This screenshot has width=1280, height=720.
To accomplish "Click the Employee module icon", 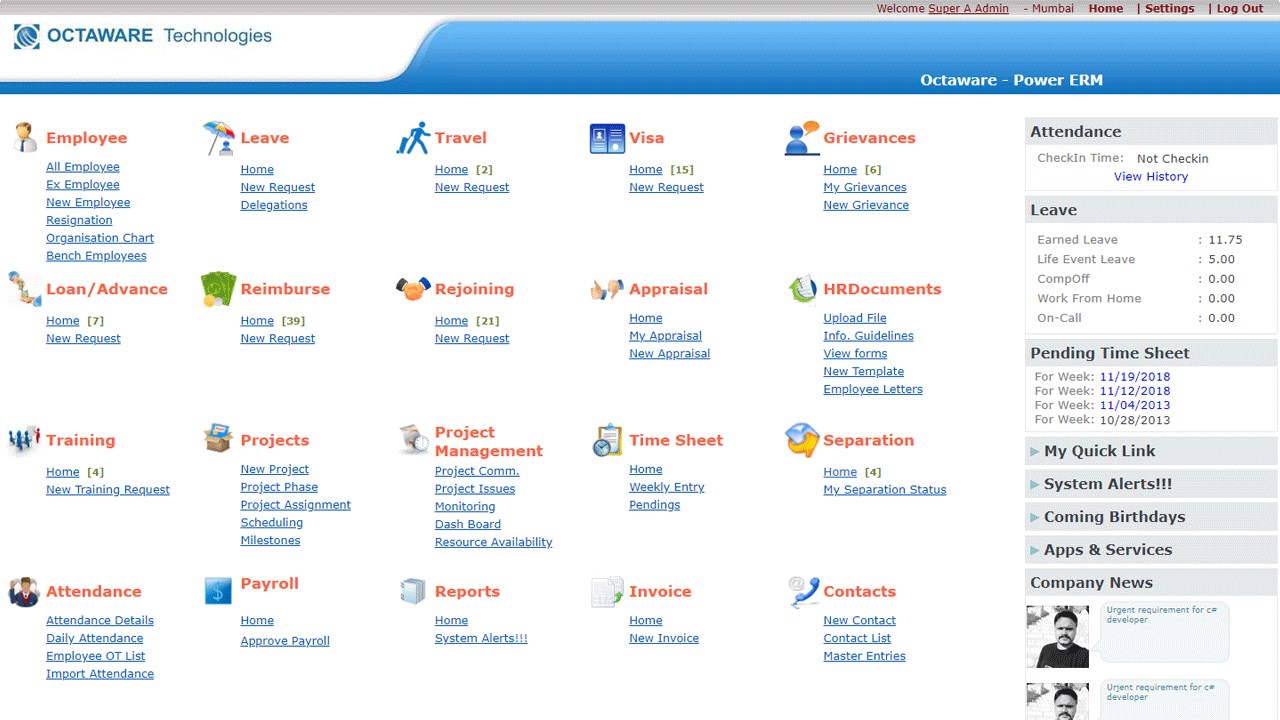I will tap(25, 137).
